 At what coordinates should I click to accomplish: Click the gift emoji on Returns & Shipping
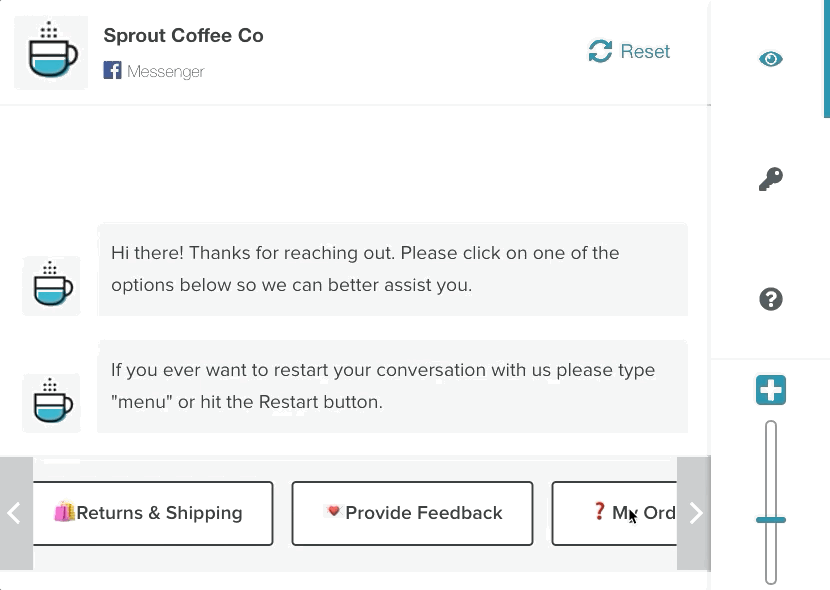67,512
